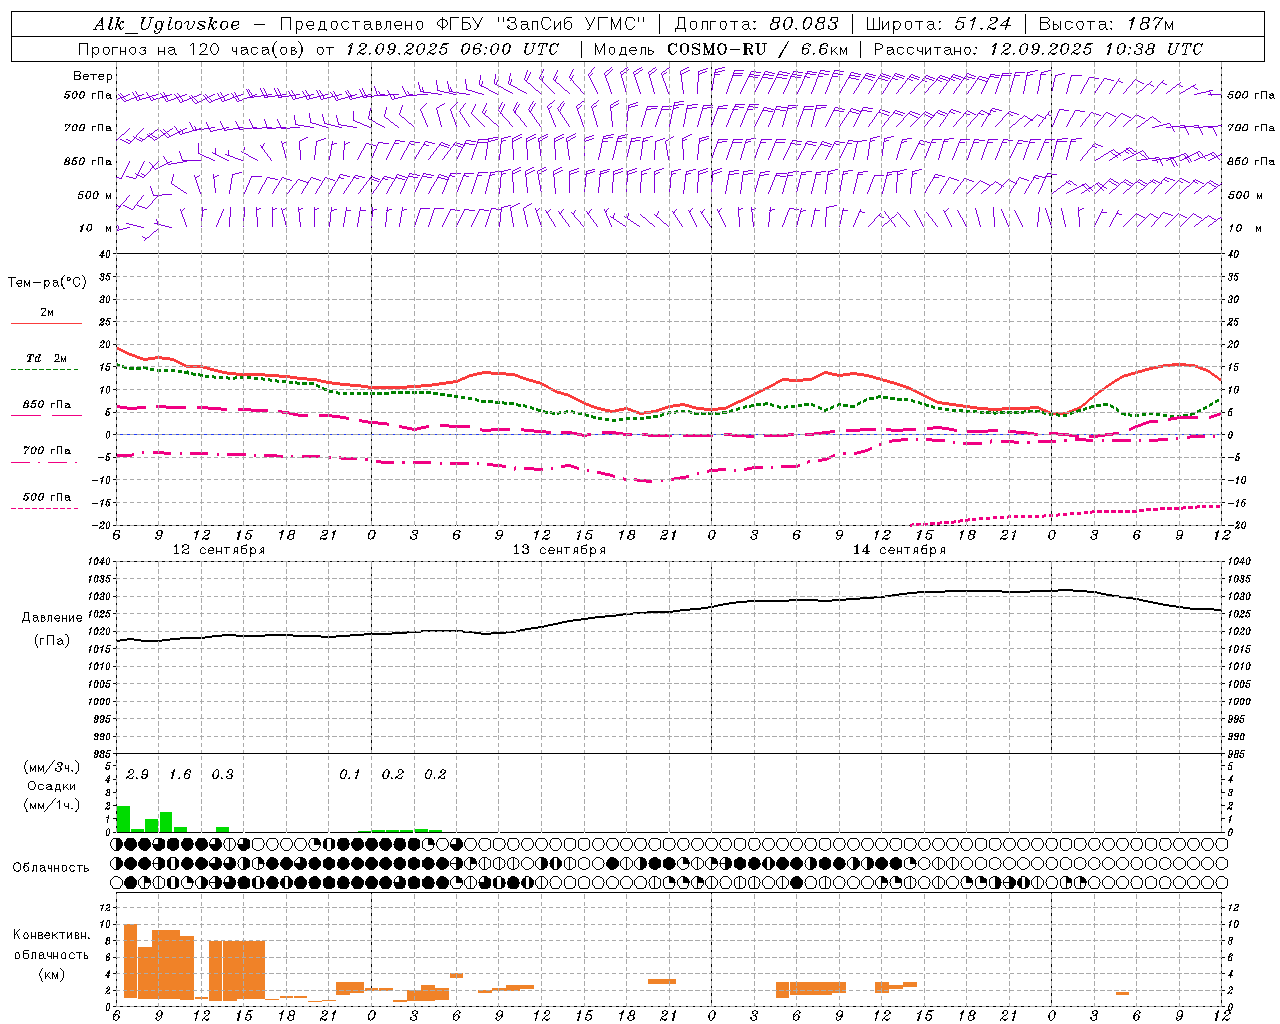
Task: Click the 'Ветер' wind section label
Action: point(93,76)
